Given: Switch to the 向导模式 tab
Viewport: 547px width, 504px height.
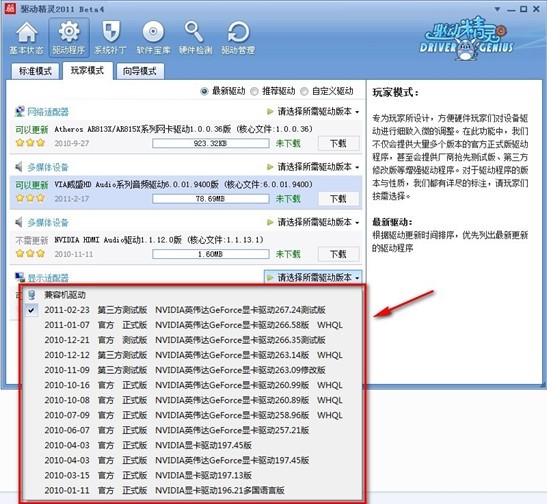Looking at the screenshot, I should (140, 71).
